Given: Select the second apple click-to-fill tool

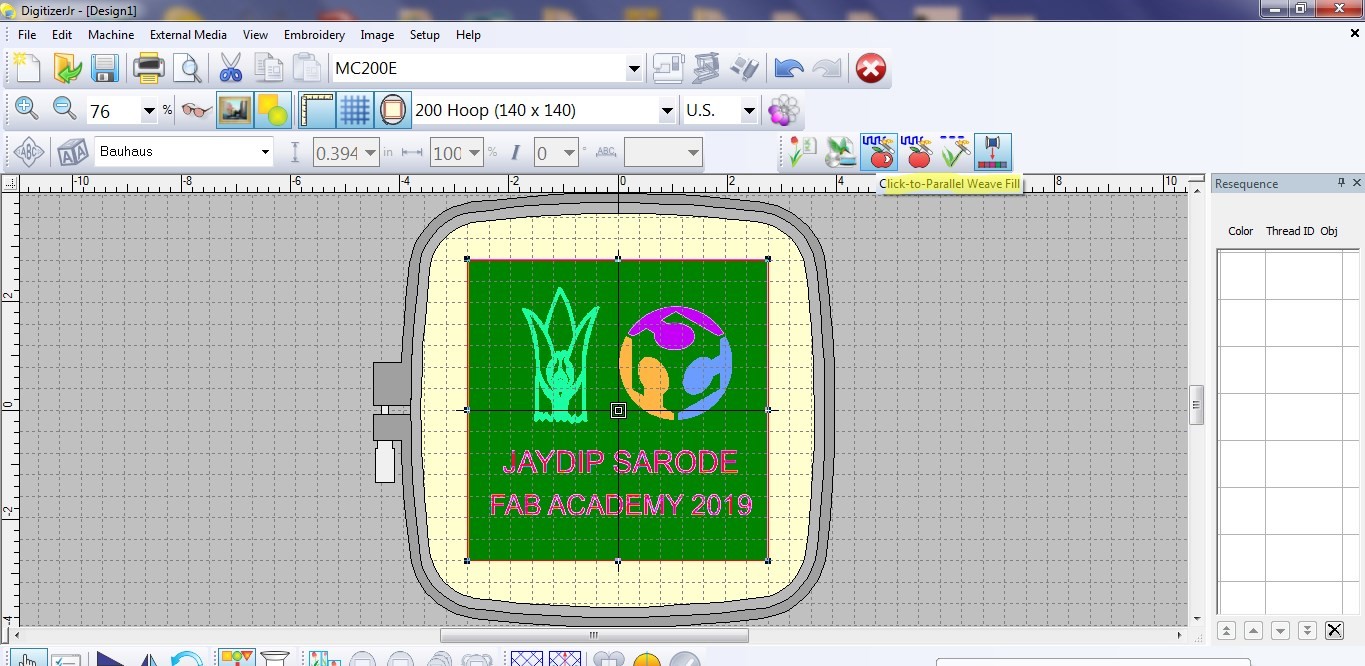Looking at the screenshot, I should pos(917,152).
